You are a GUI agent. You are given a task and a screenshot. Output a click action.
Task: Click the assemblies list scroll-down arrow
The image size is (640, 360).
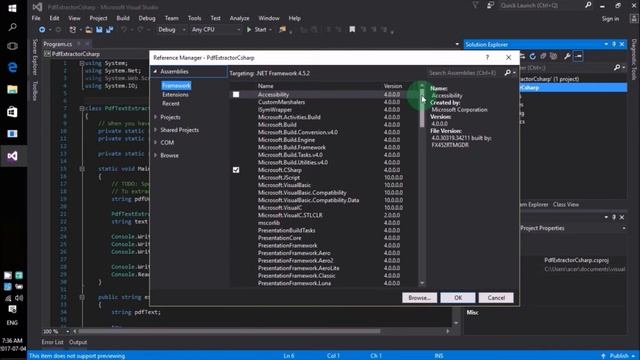(422, 283)
